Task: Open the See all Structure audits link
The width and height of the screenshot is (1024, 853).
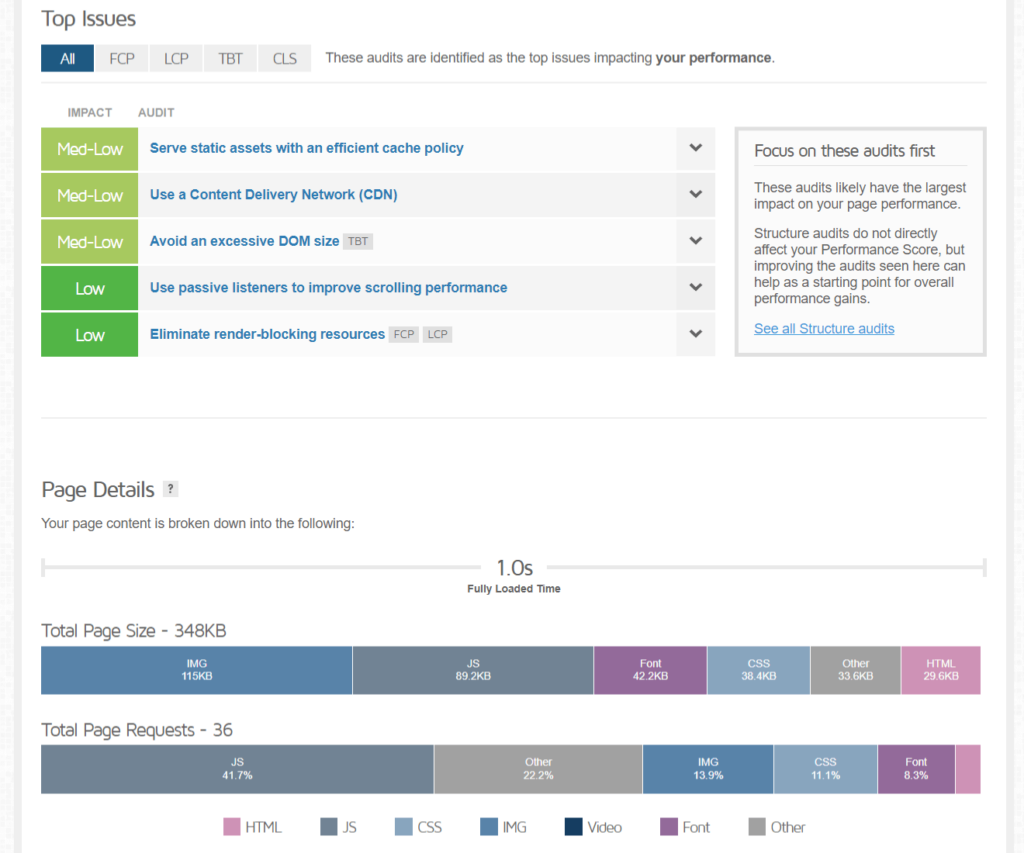Action: (x=824, y=328)
